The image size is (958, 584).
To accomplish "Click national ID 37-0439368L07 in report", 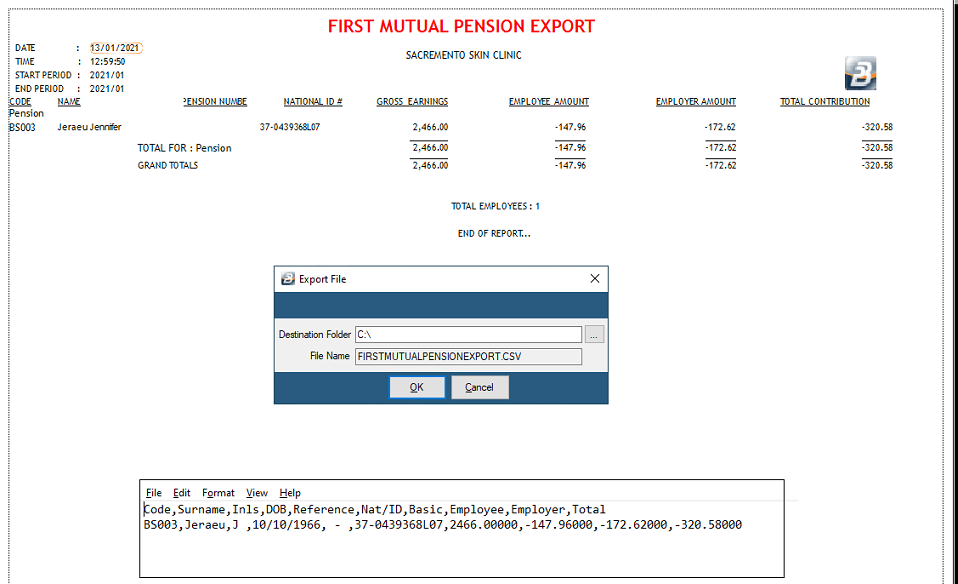I will [290, 127].
